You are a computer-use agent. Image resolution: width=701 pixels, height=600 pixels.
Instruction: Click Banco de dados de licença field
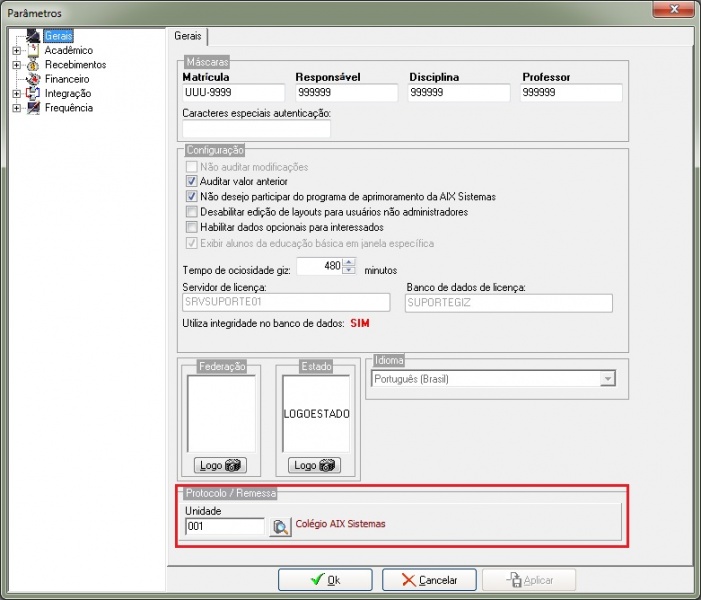[509, 303]
